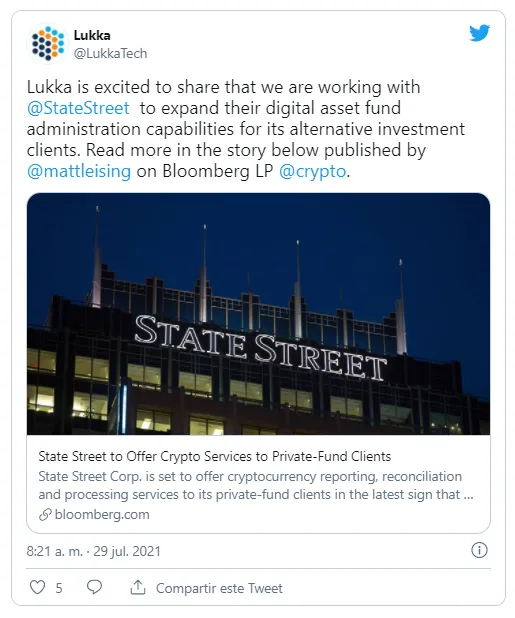The height and width of the screenshot is (618, 515).
Task: Like the tweet with heart icon
Action: point(37,587)
